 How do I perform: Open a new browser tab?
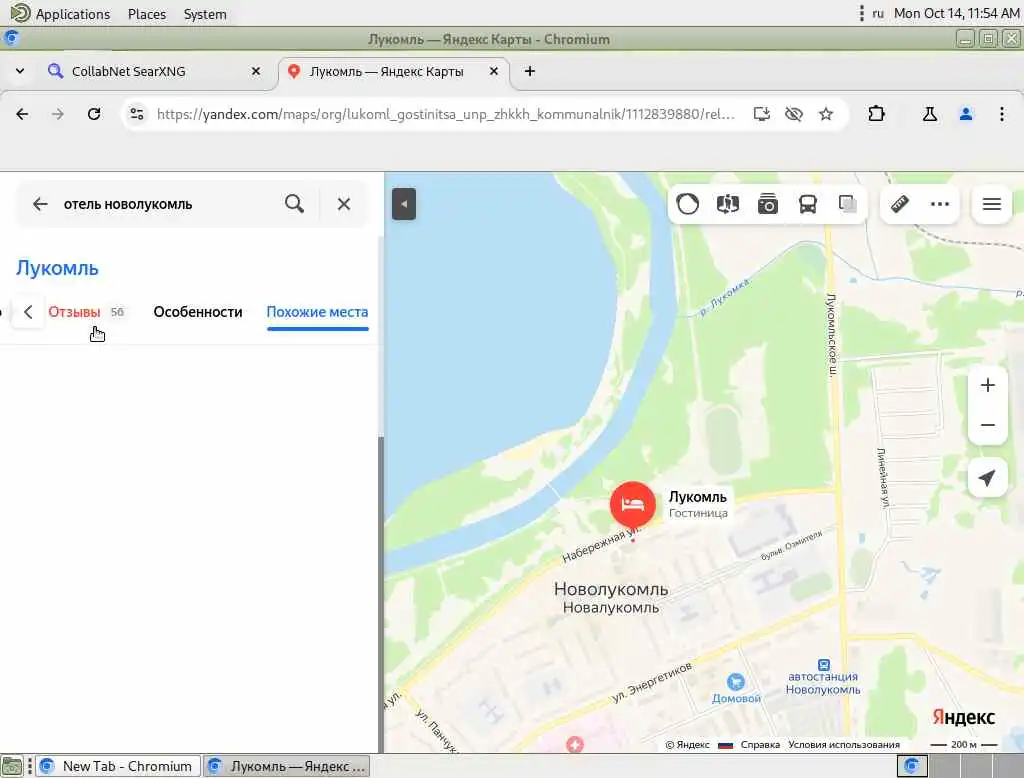click(530, 71)
